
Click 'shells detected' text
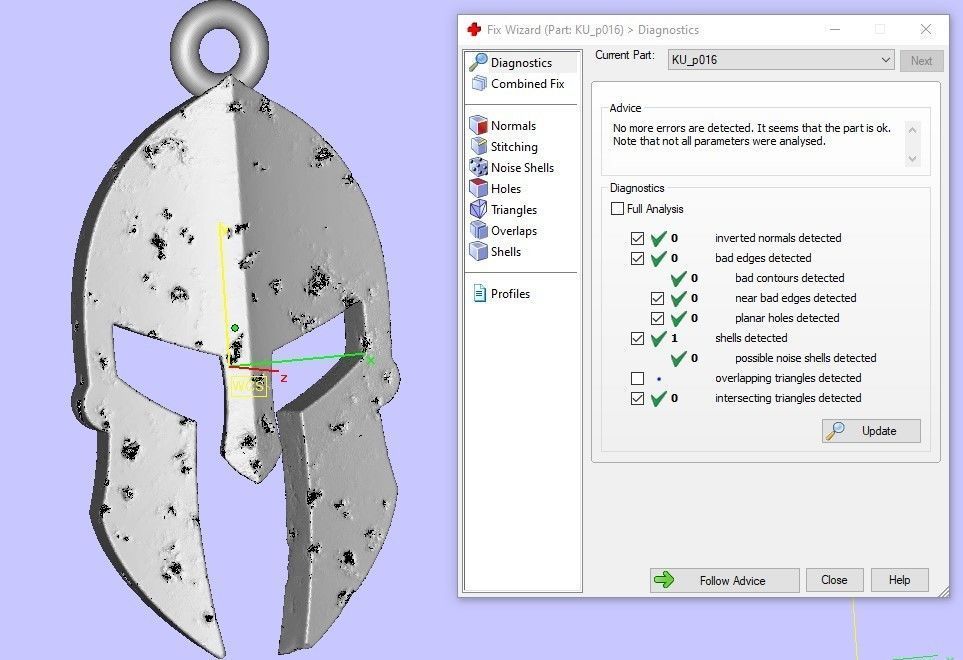pyautogui.click(x=751, y=338)
